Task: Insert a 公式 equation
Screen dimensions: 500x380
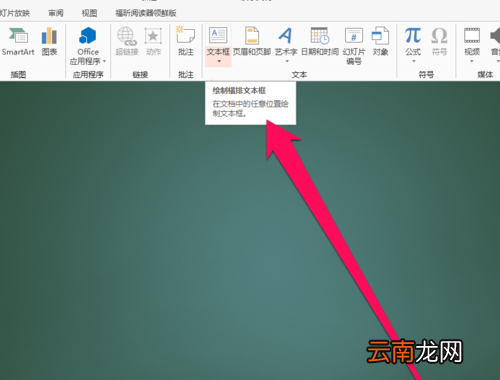Action: point(413,41)
